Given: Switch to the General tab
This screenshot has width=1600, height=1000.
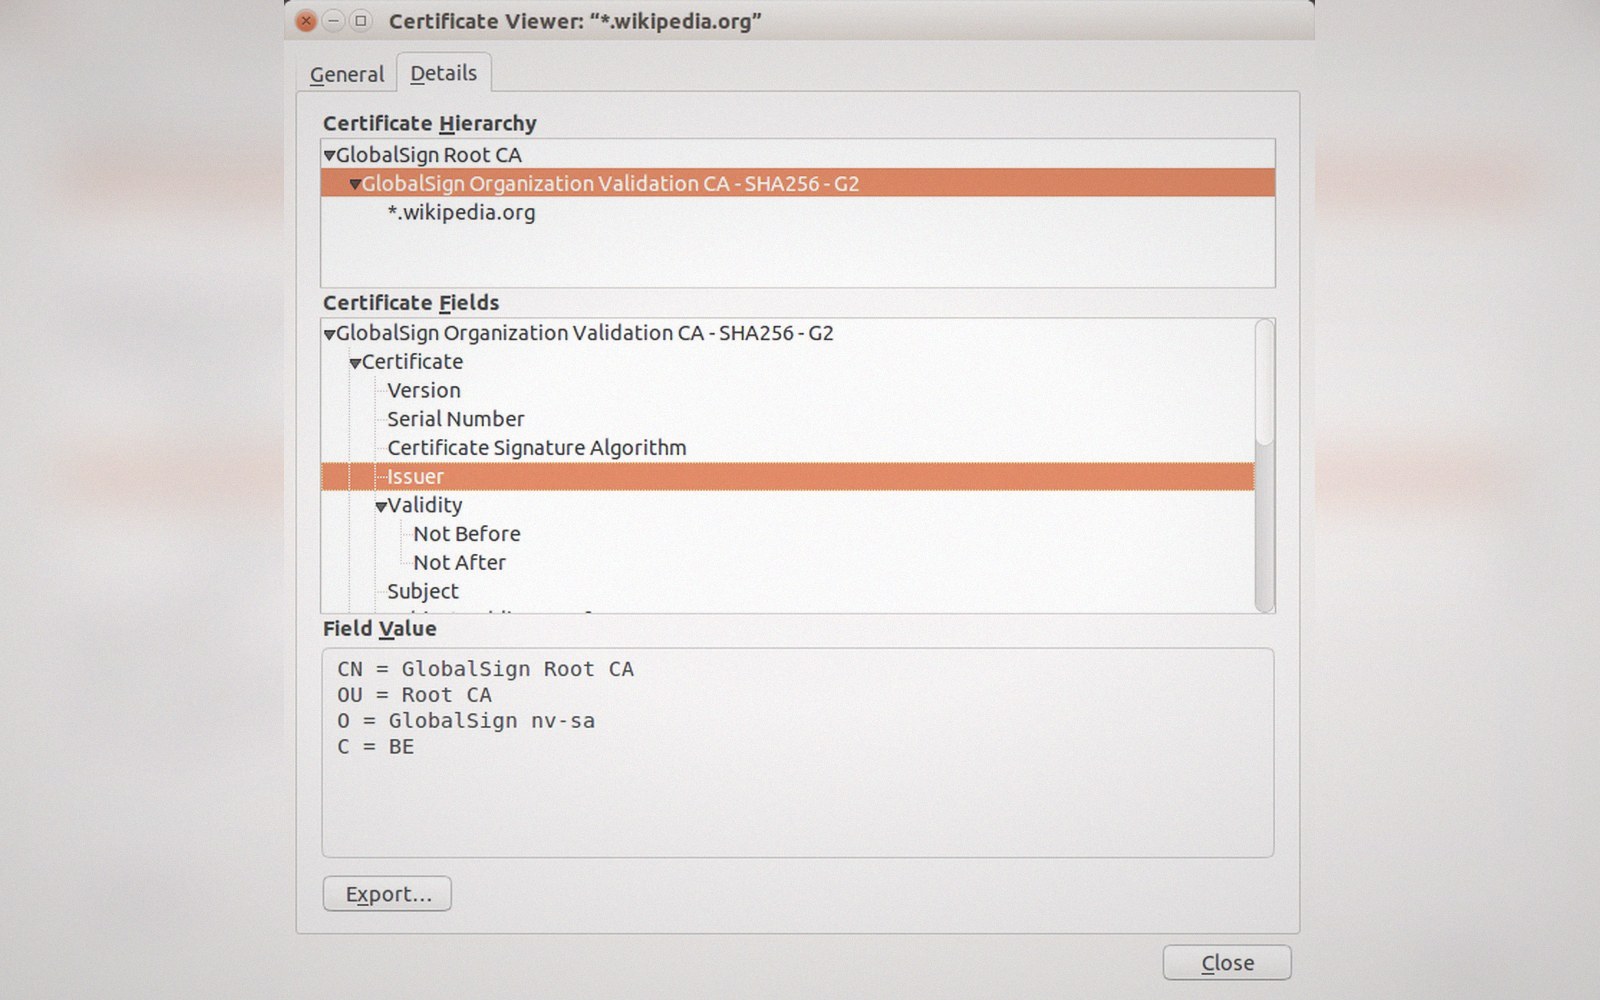Looking at the screenshot, I should pos(346,74).
